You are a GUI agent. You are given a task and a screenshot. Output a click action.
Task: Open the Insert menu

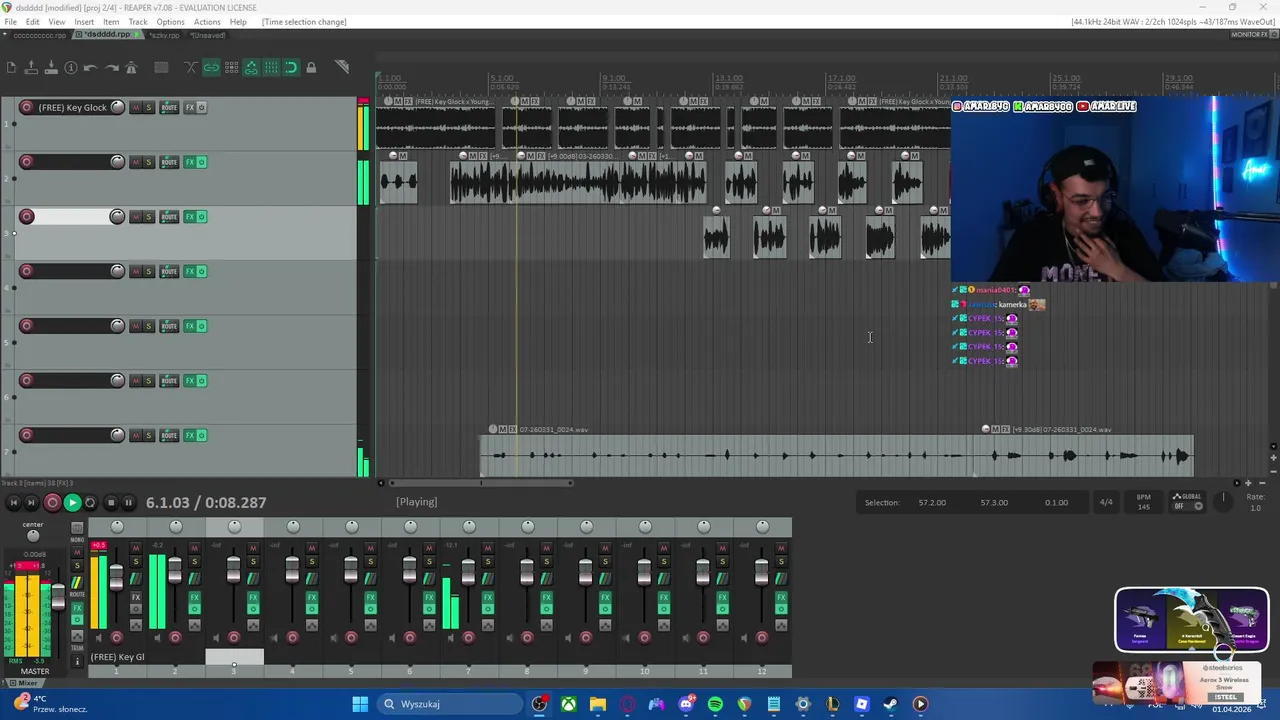click(x=84, y=22)
